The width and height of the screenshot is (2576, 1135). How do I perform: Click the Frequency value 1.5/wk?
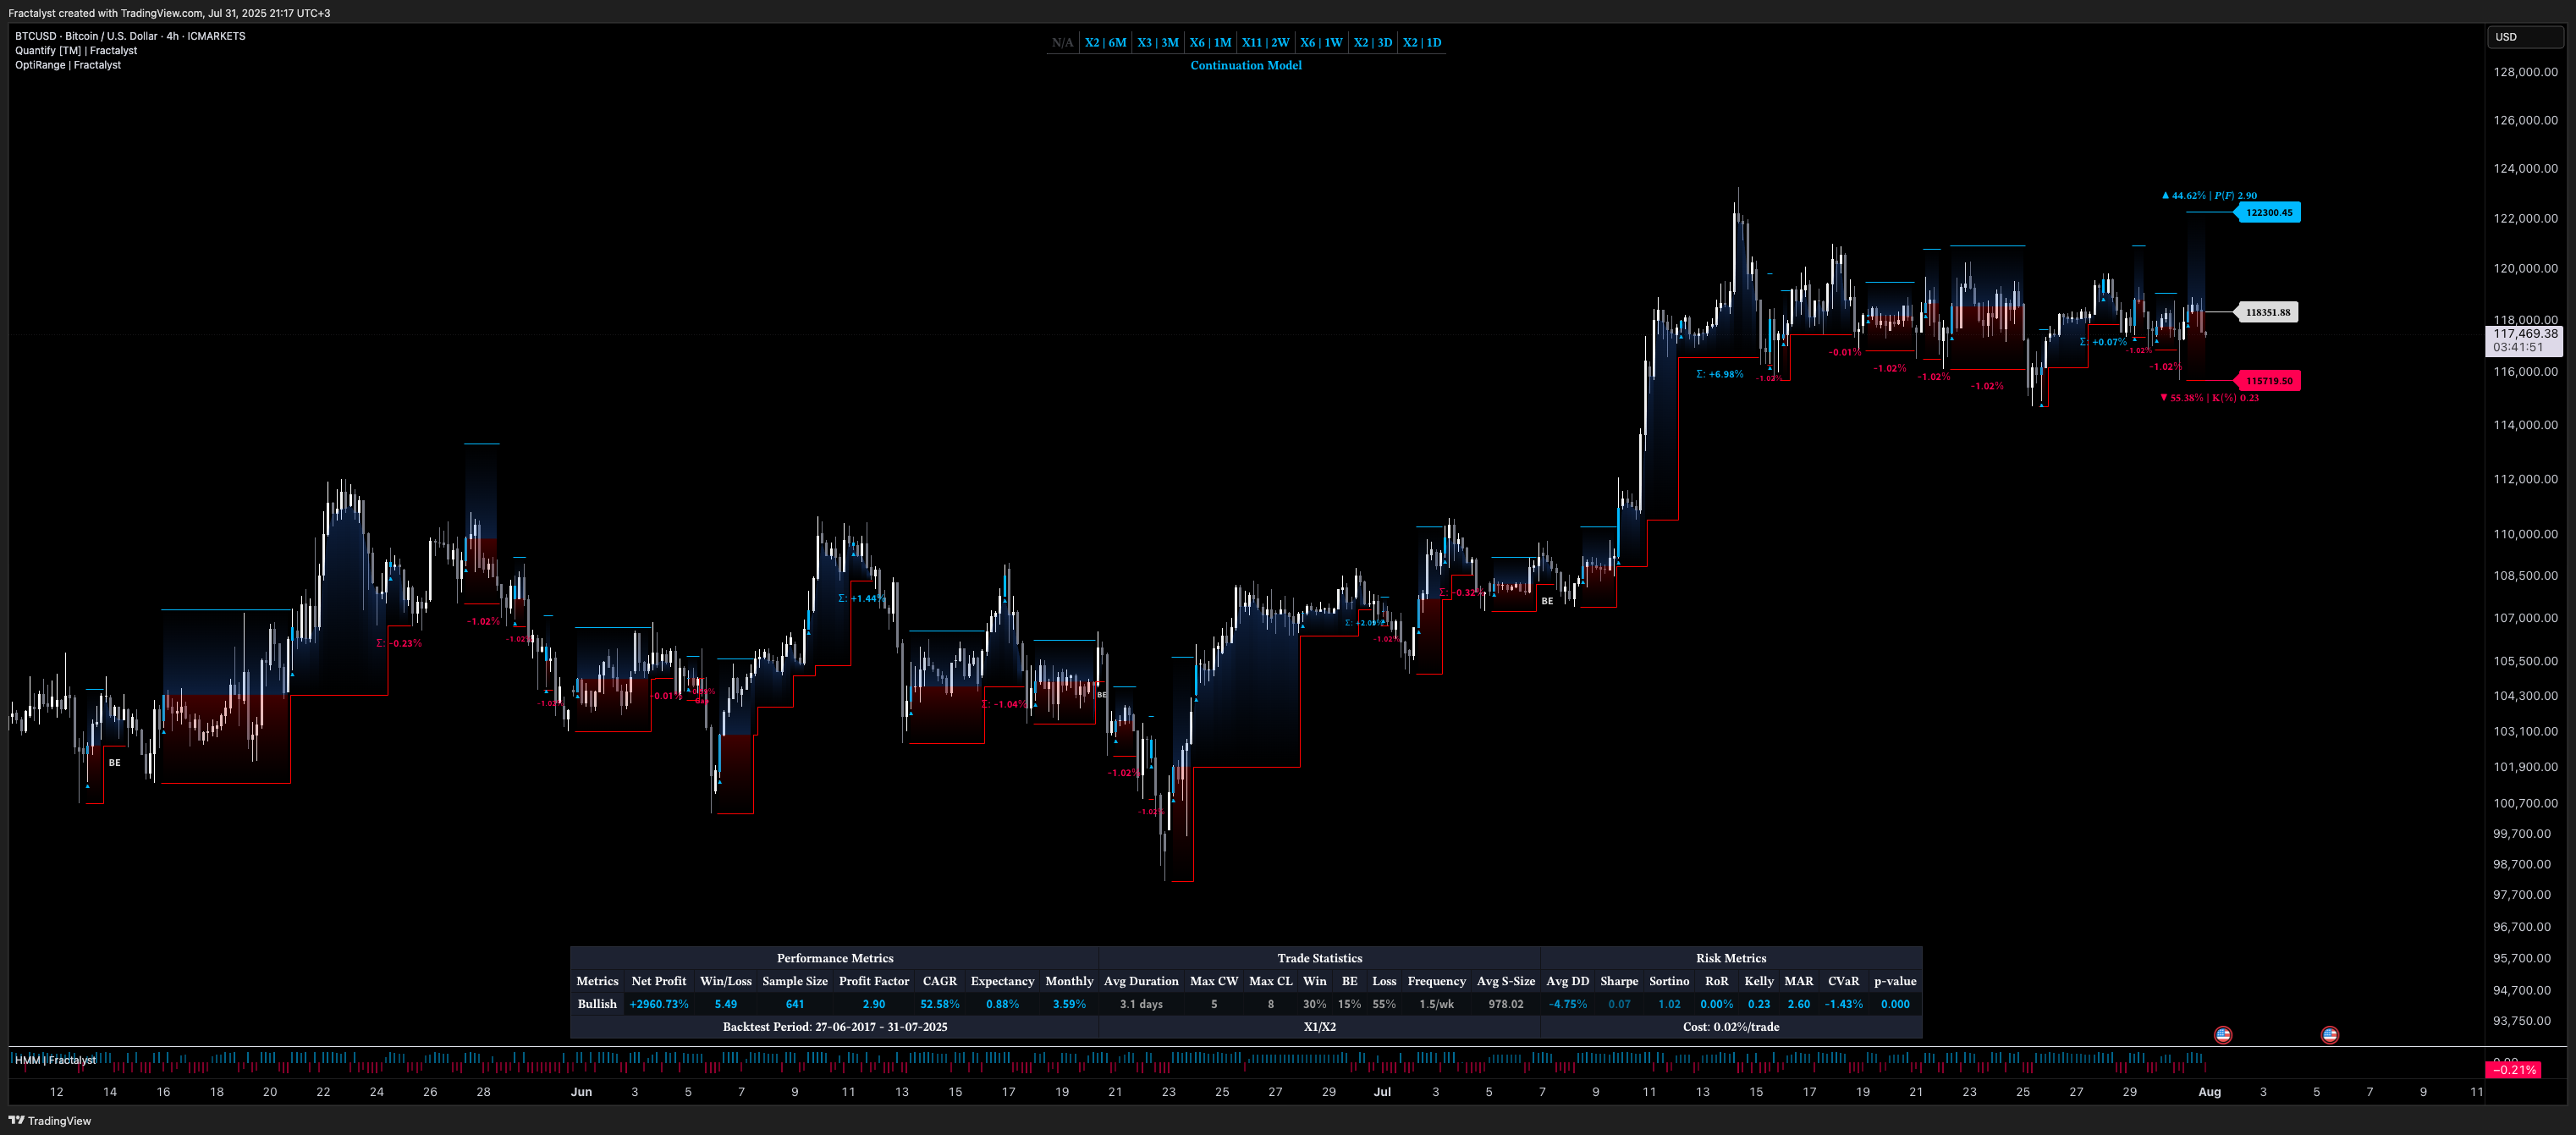tap(1436, 1004)
